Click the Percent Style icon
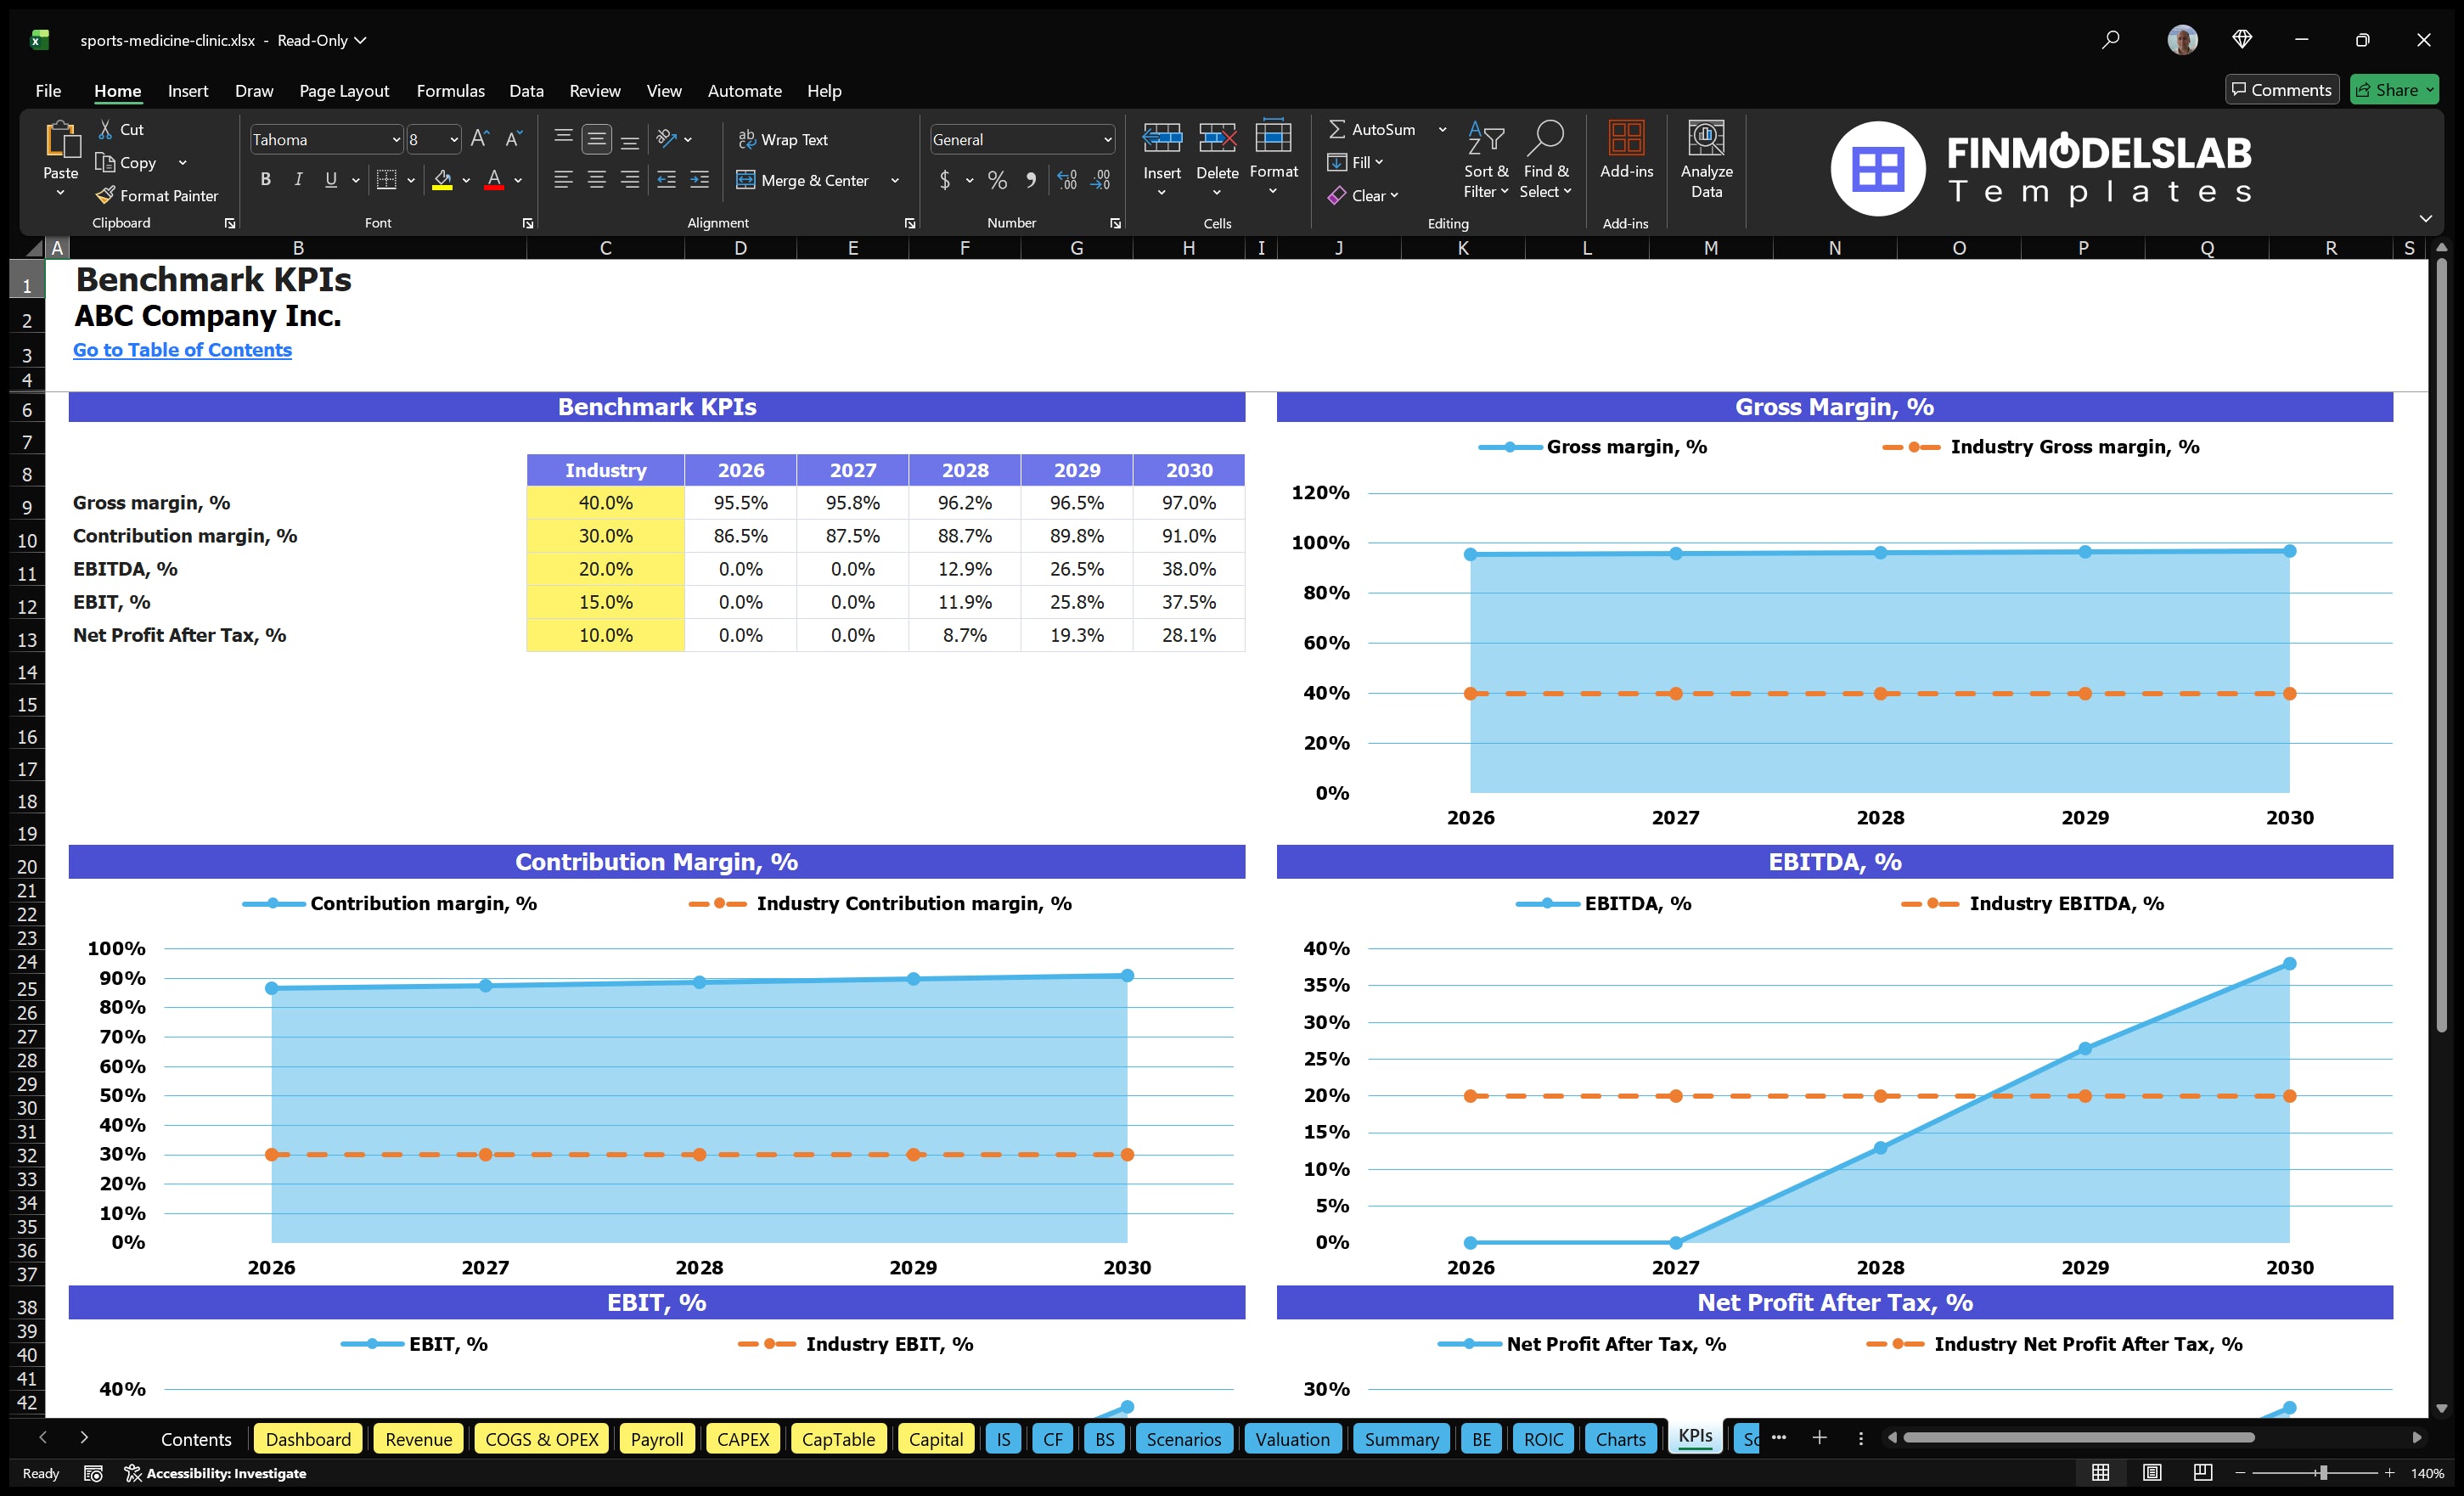The image size is (2464, 1496). 997,181
